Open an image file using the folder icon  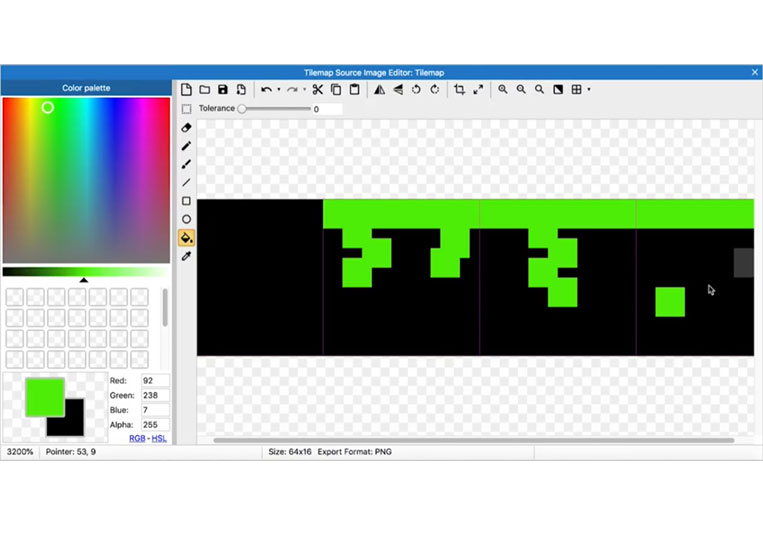pyautogui.click(x=205, y=90)
